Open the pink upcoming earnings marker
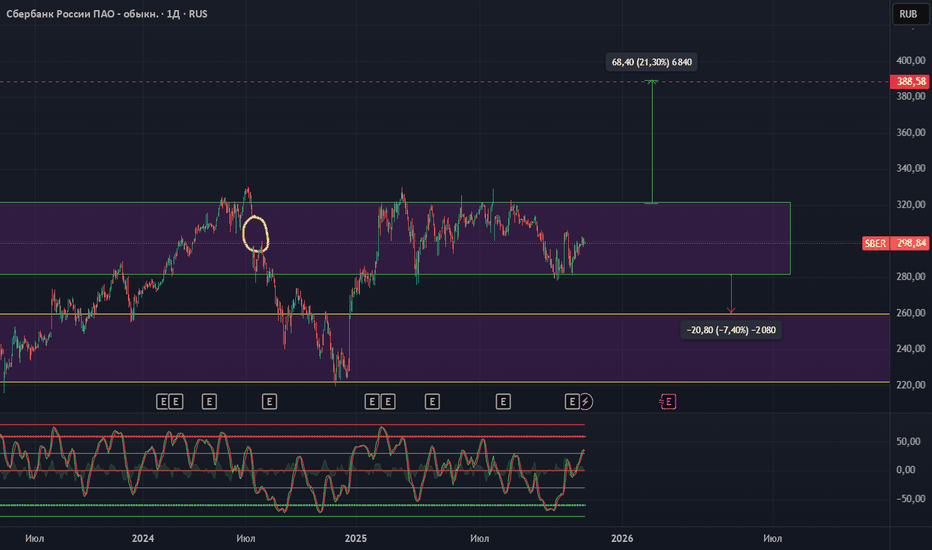Viewport: 932px width, 550px height. [668, 401]
